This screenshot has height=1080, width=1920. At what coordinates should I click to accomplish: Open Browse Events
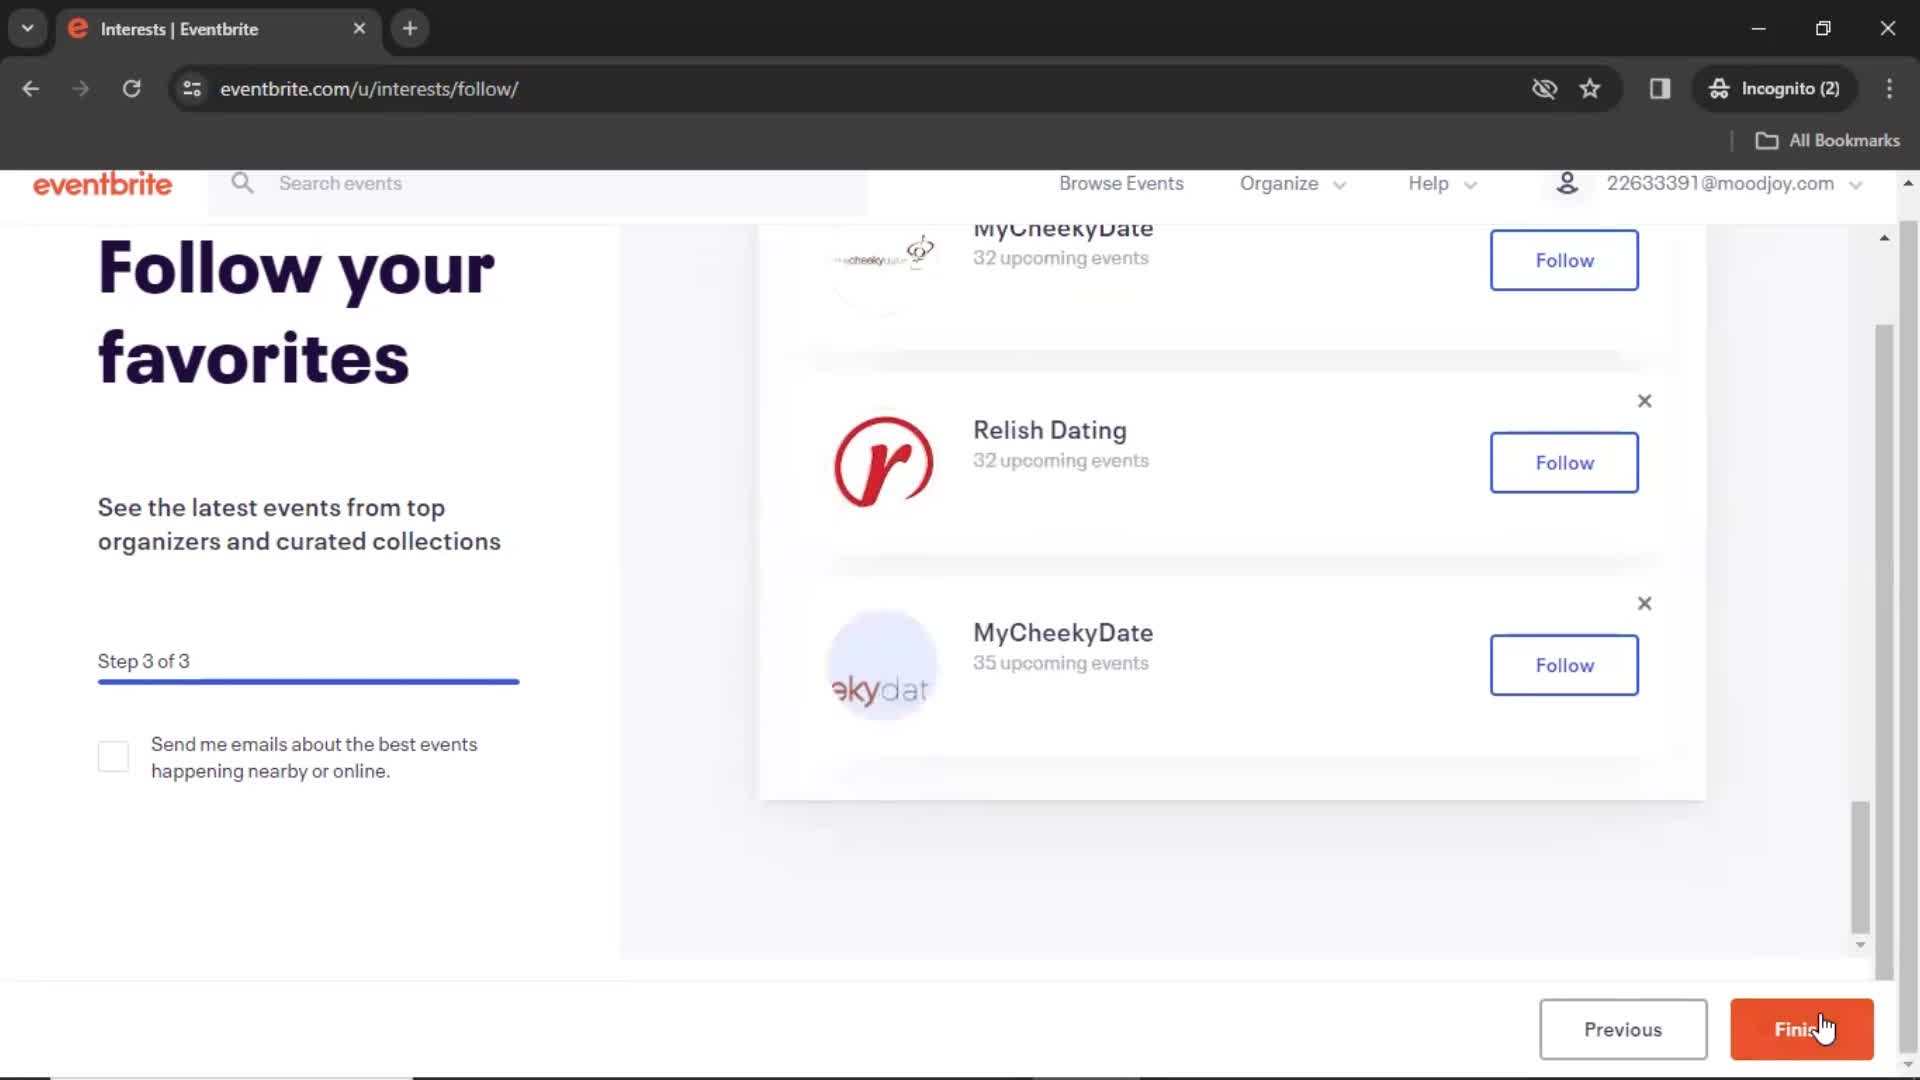coord(1121,183)
